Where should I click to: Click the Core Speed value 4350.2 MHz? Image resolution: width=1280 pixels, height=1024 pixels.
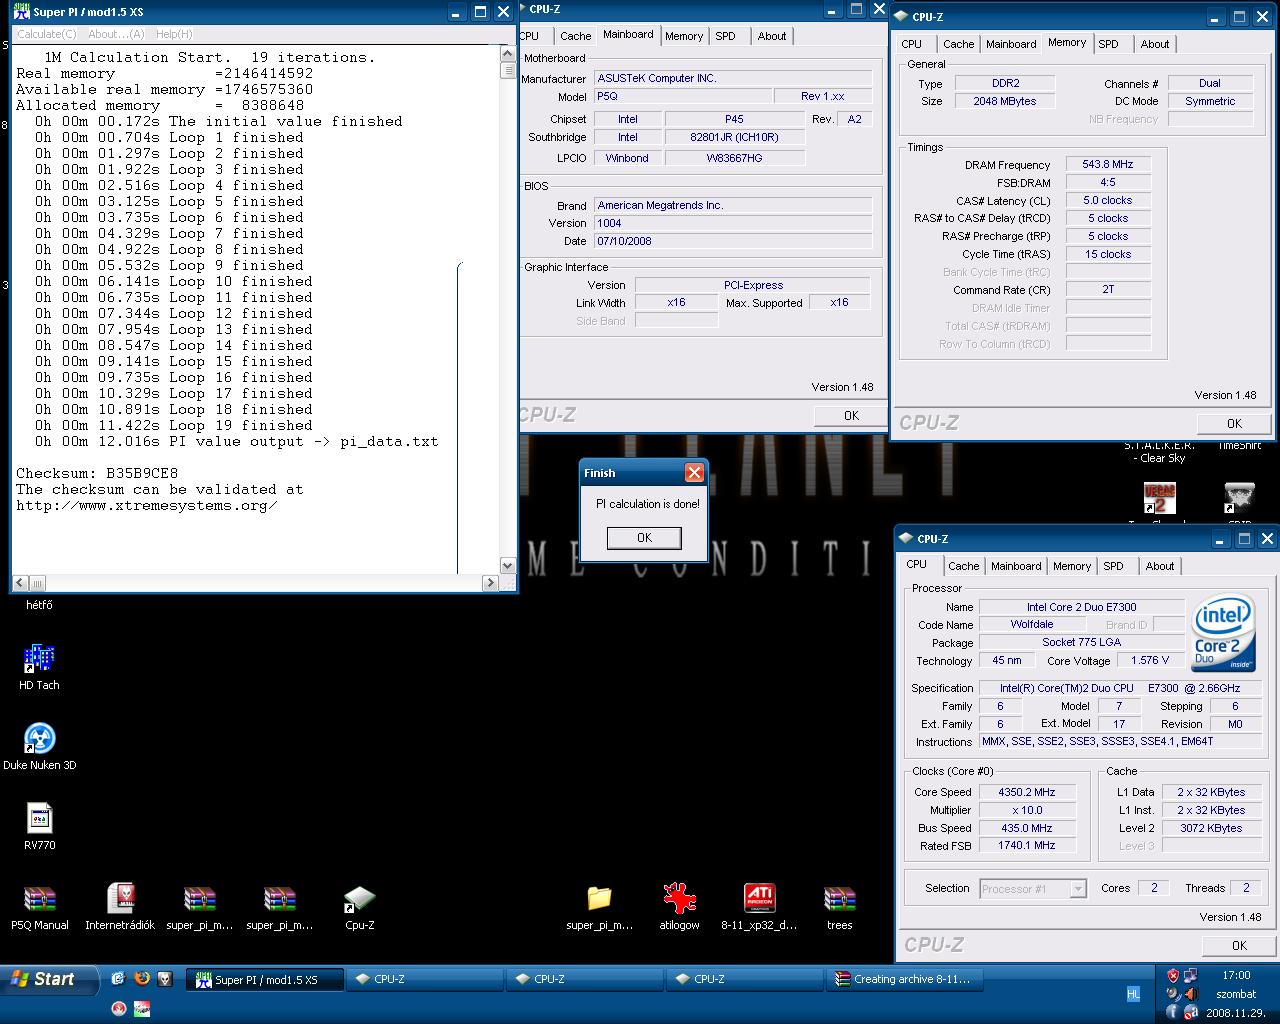coord(1027,792)
